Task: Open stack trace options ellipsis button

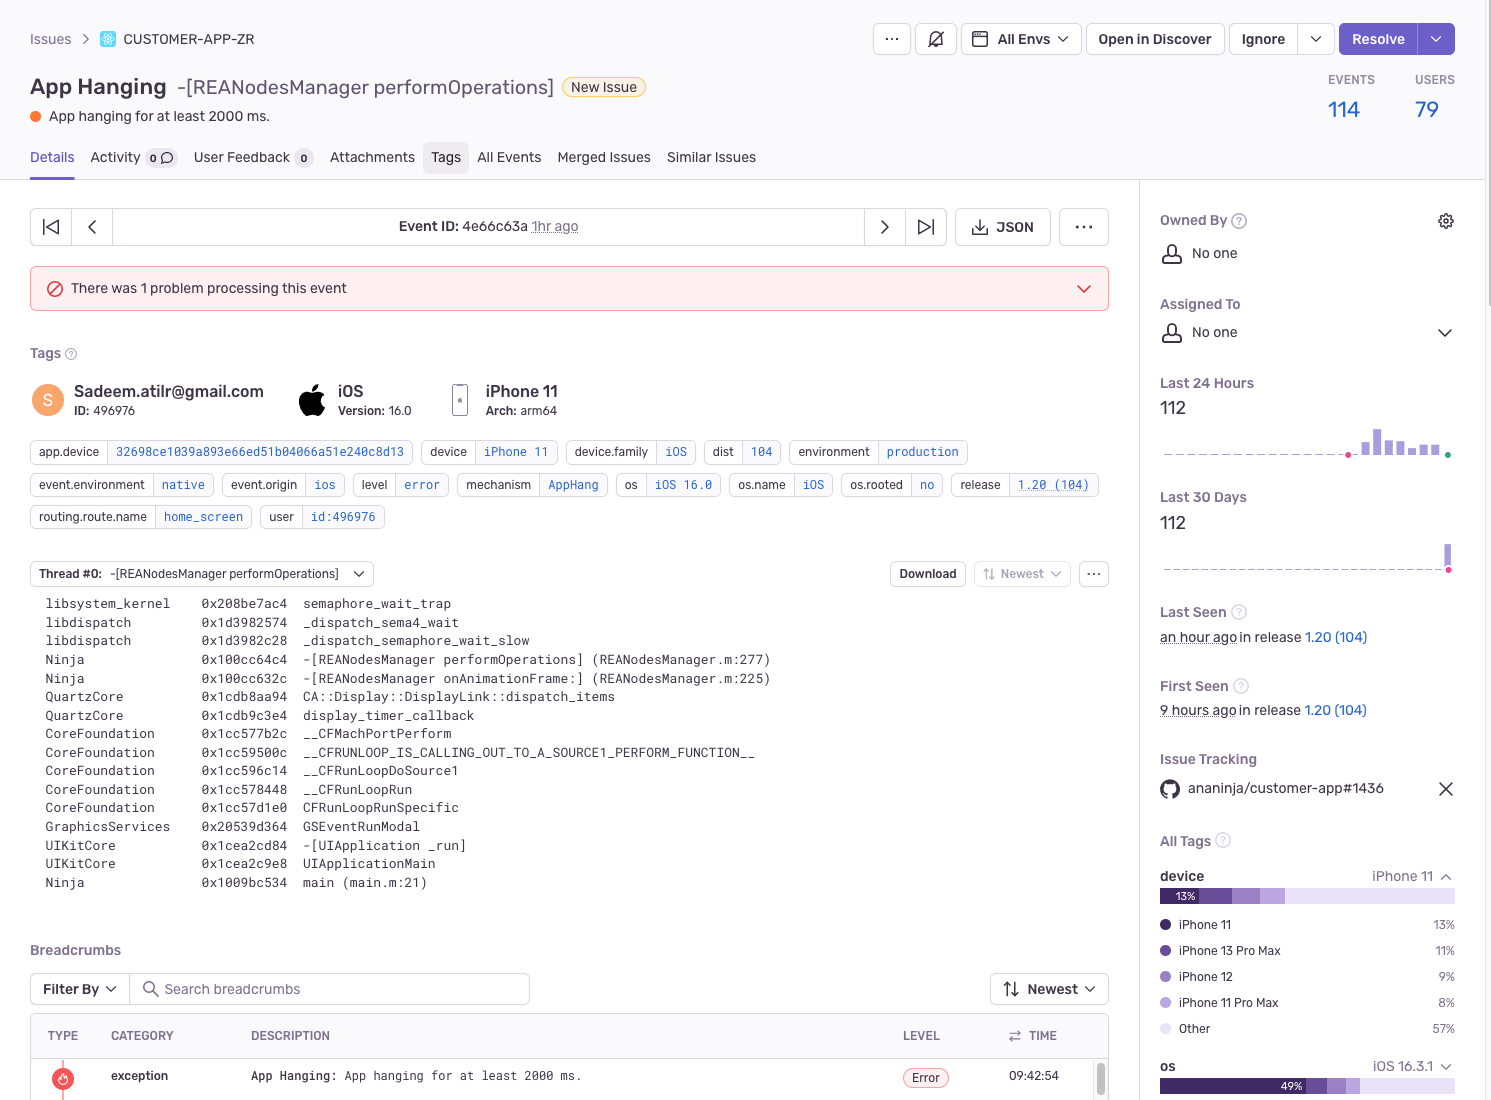Action: 1094,574
